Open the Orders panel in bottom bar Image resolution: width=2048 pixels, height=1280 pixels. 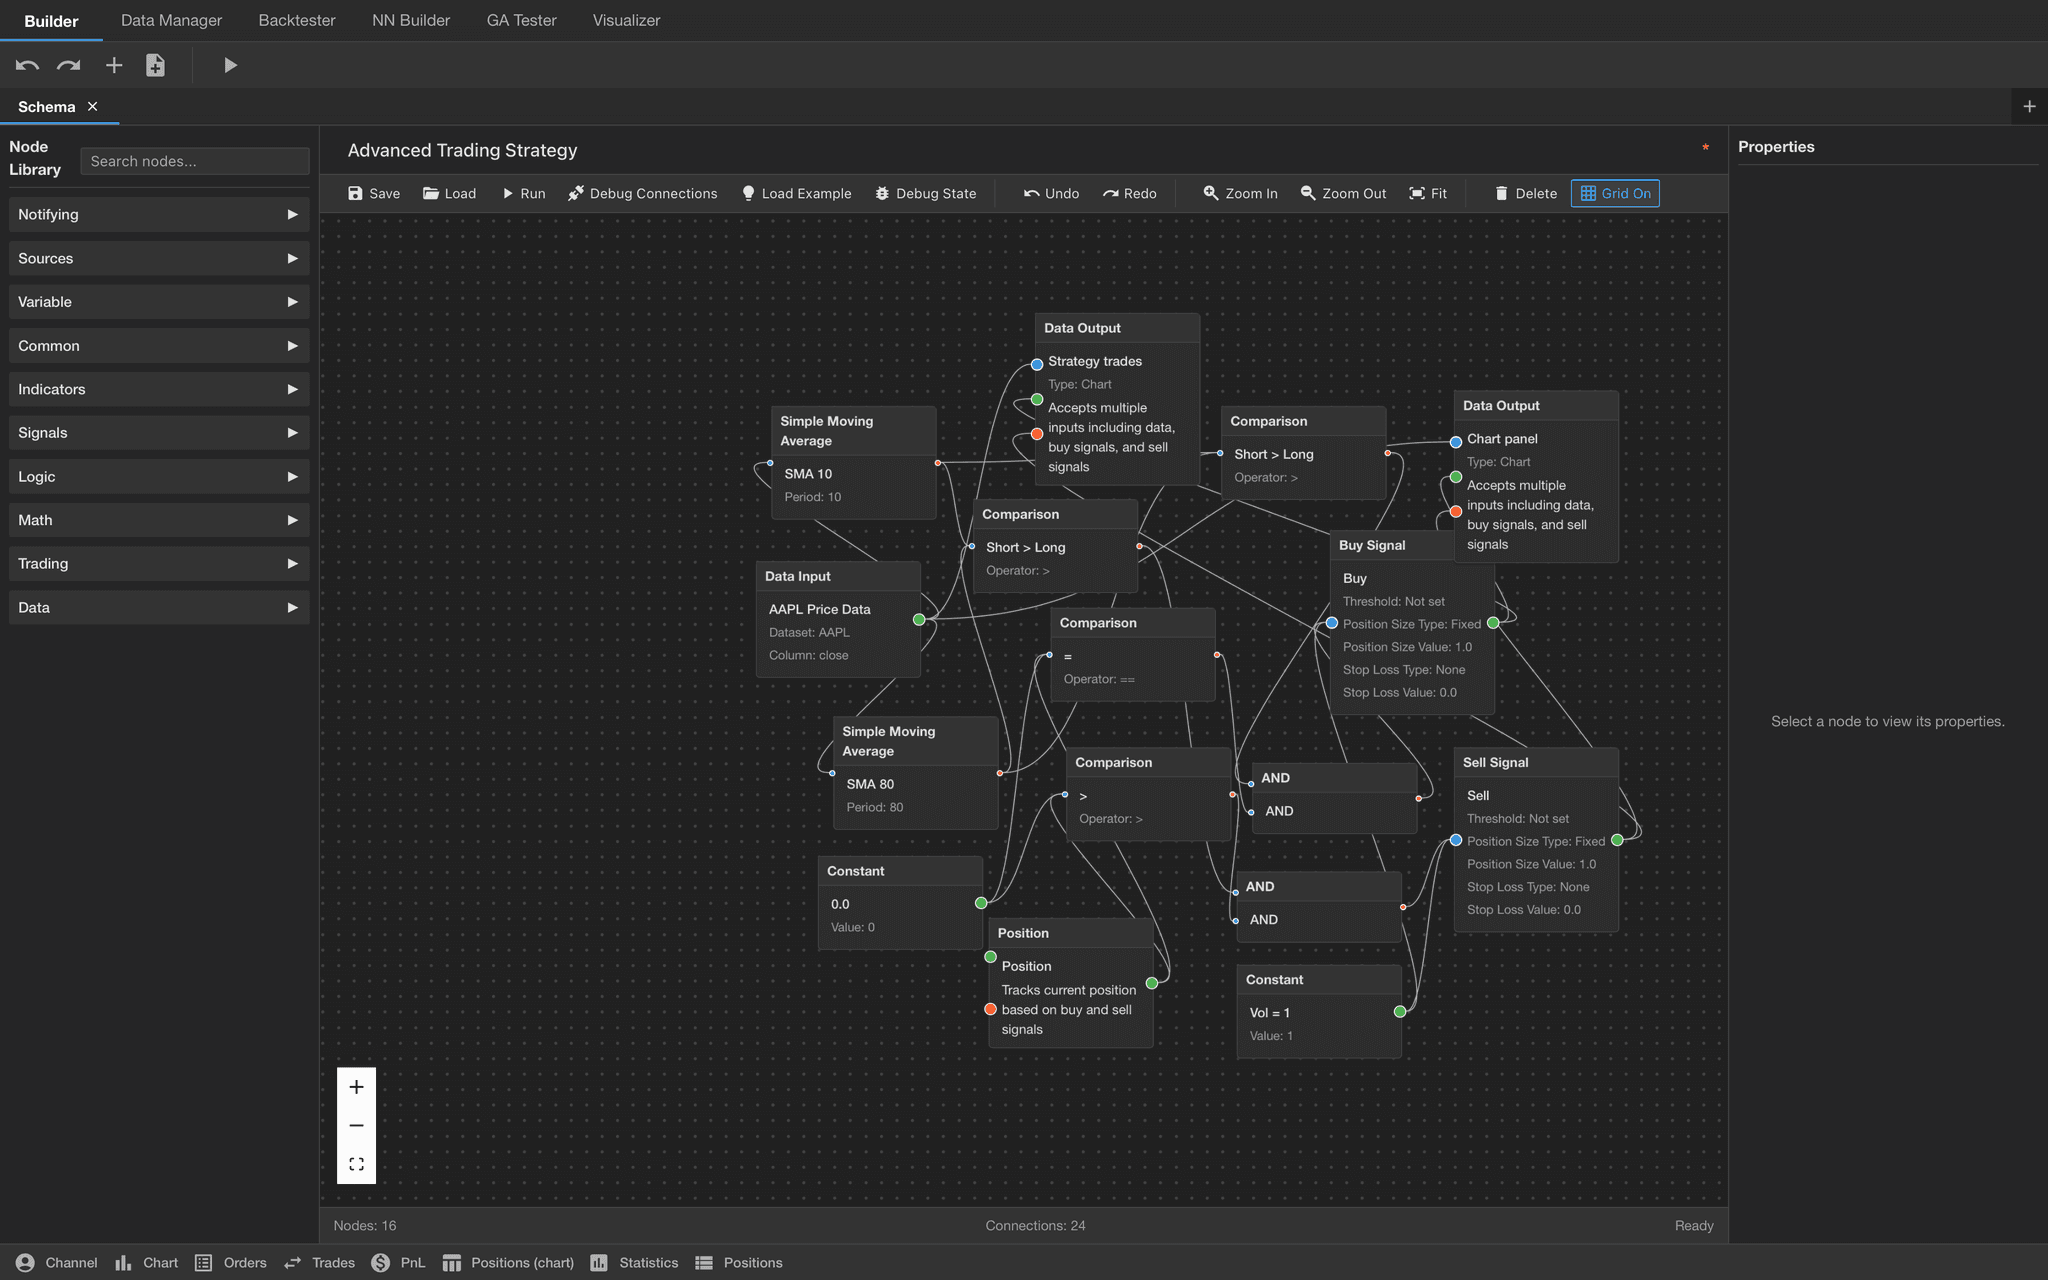click(231, 1262)
